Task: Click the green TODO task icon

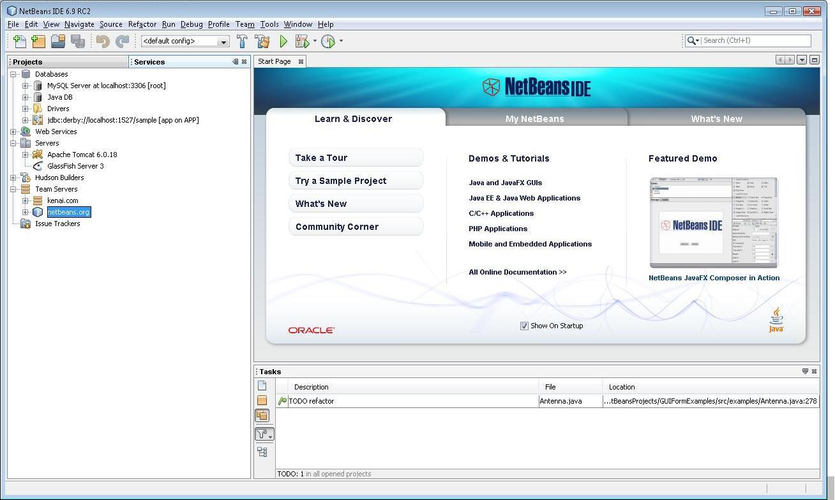Action: click(282, 401)
